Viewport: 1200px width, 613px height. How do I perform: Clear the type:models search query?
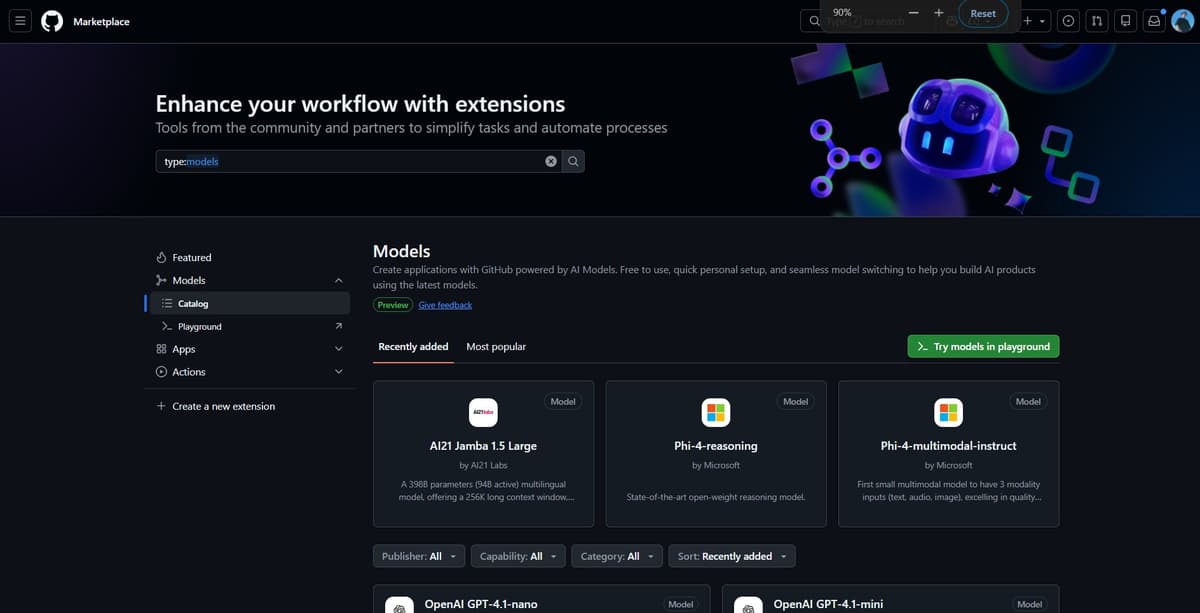pyautogui.click(x=550, y=161)
